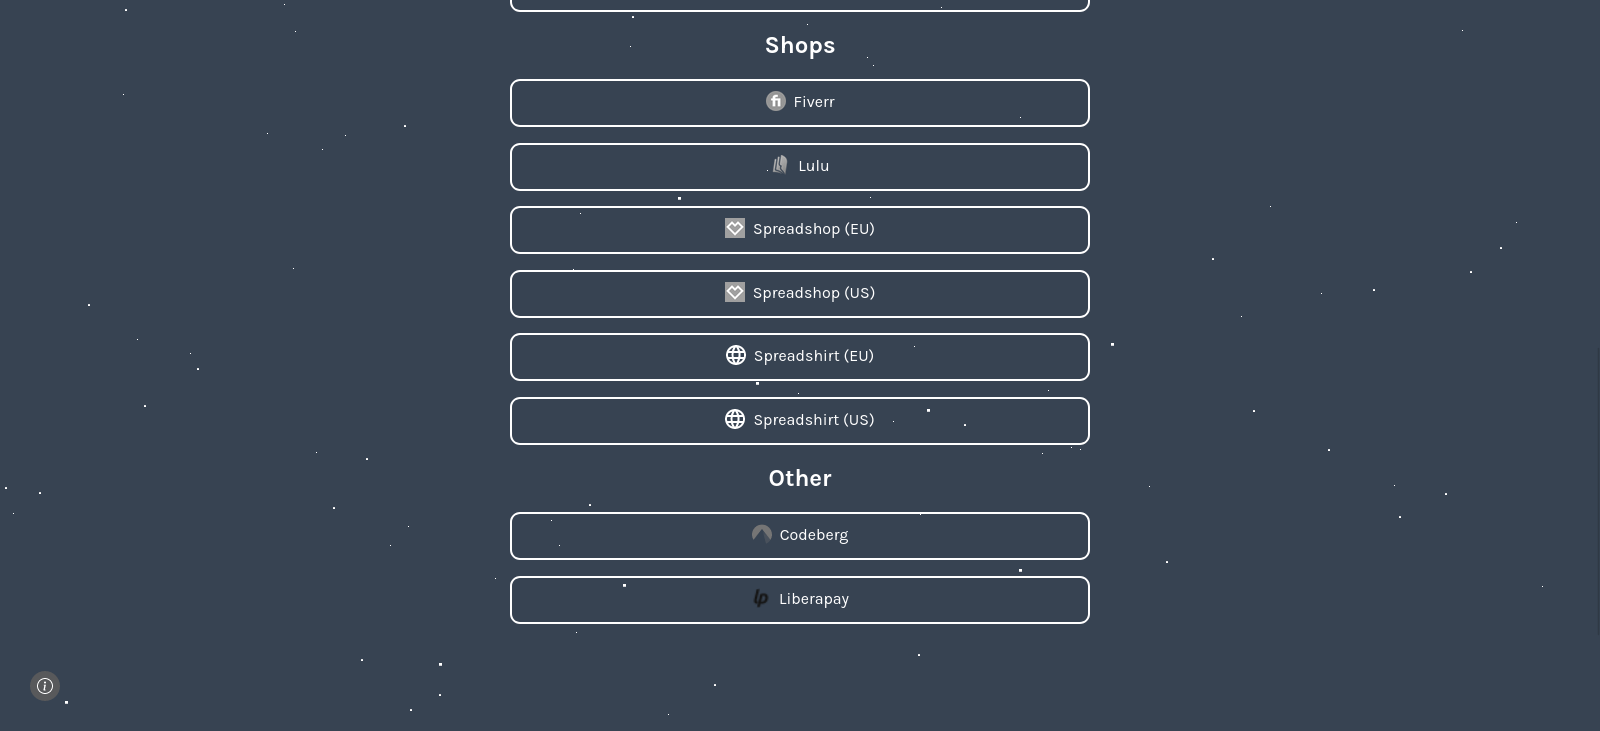Click the Liberapay logo icon
1600x731 pixels.
tap(761, 598)
